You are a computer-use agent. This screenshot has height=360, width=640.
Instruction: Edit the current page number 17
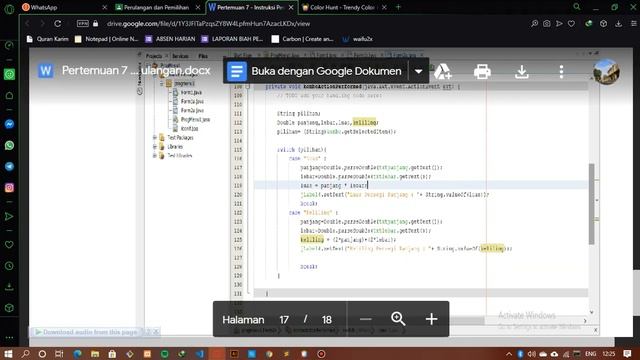[x=284, y=320]
